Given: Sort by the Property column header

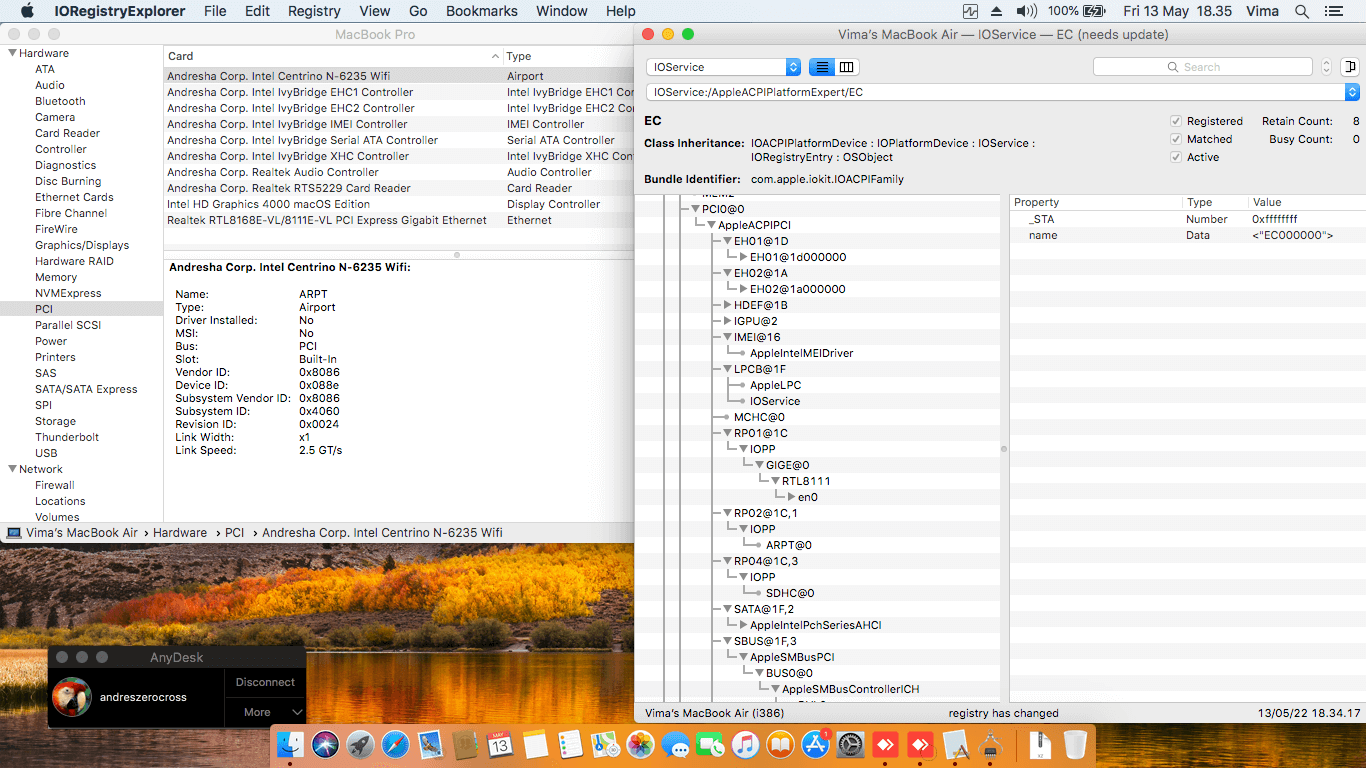Looking at the screenshot, I should [1096, 202].
